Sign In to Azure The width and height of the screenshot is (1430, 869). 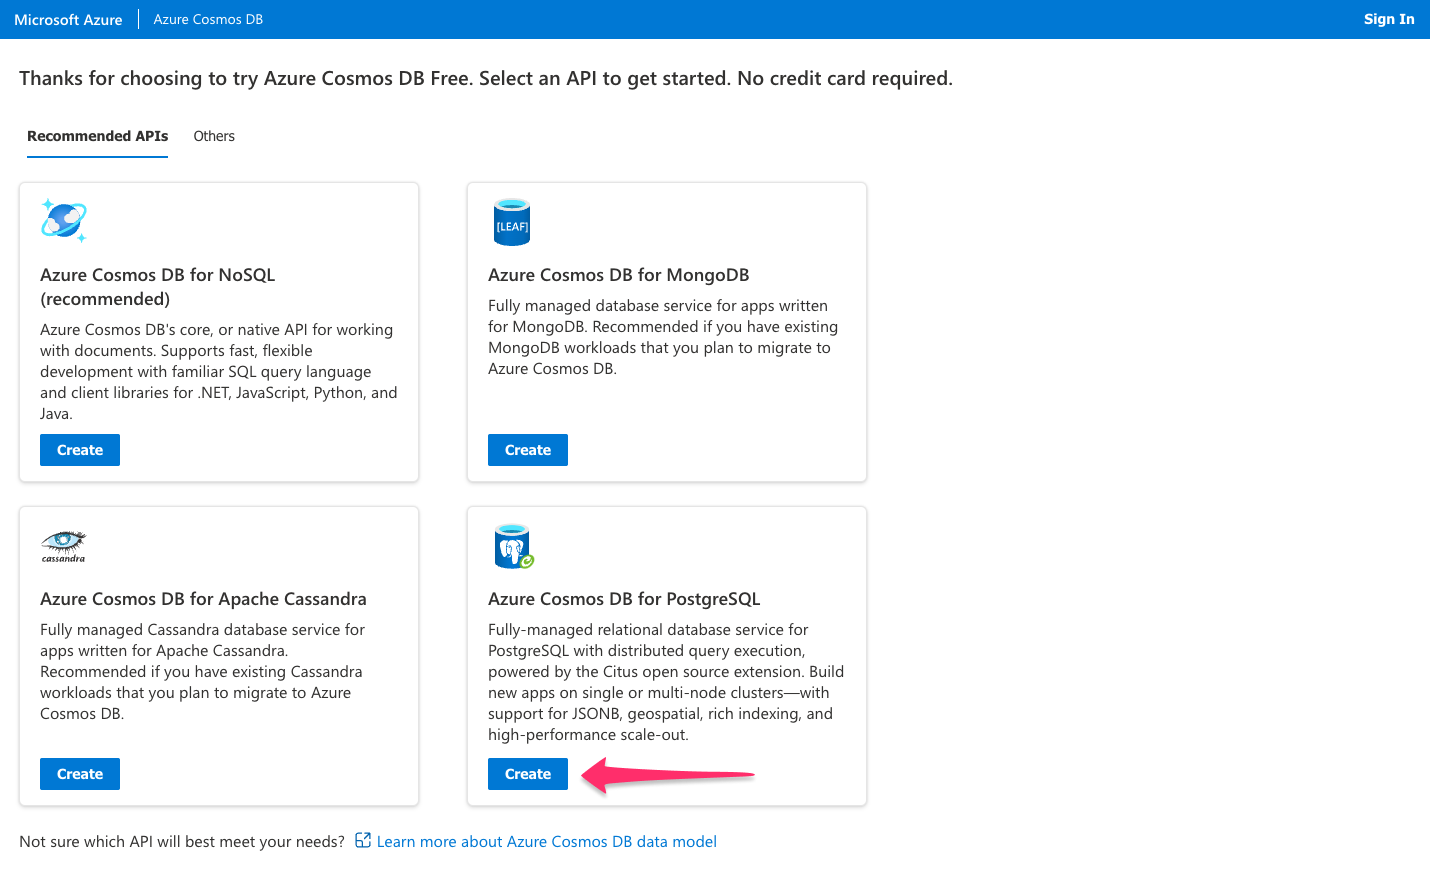(1389, 19)
